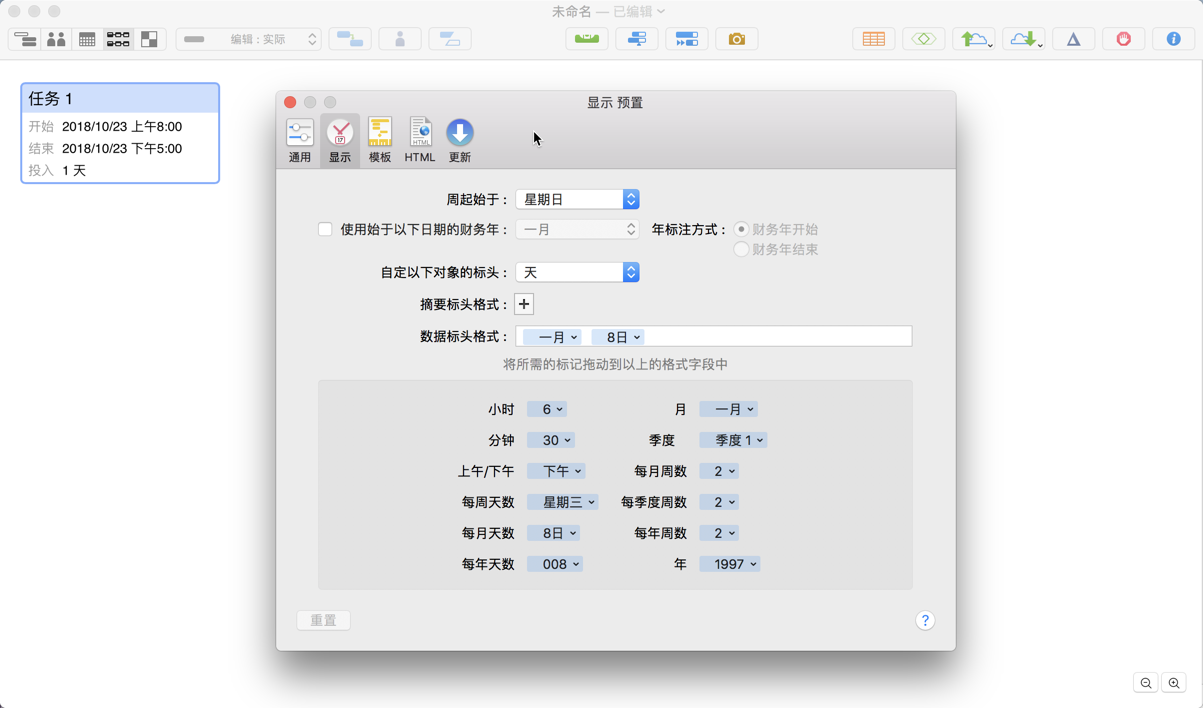Select the 财务年开始 radio button
This screenshot has width=1203, height=708.
click(741, 228)
